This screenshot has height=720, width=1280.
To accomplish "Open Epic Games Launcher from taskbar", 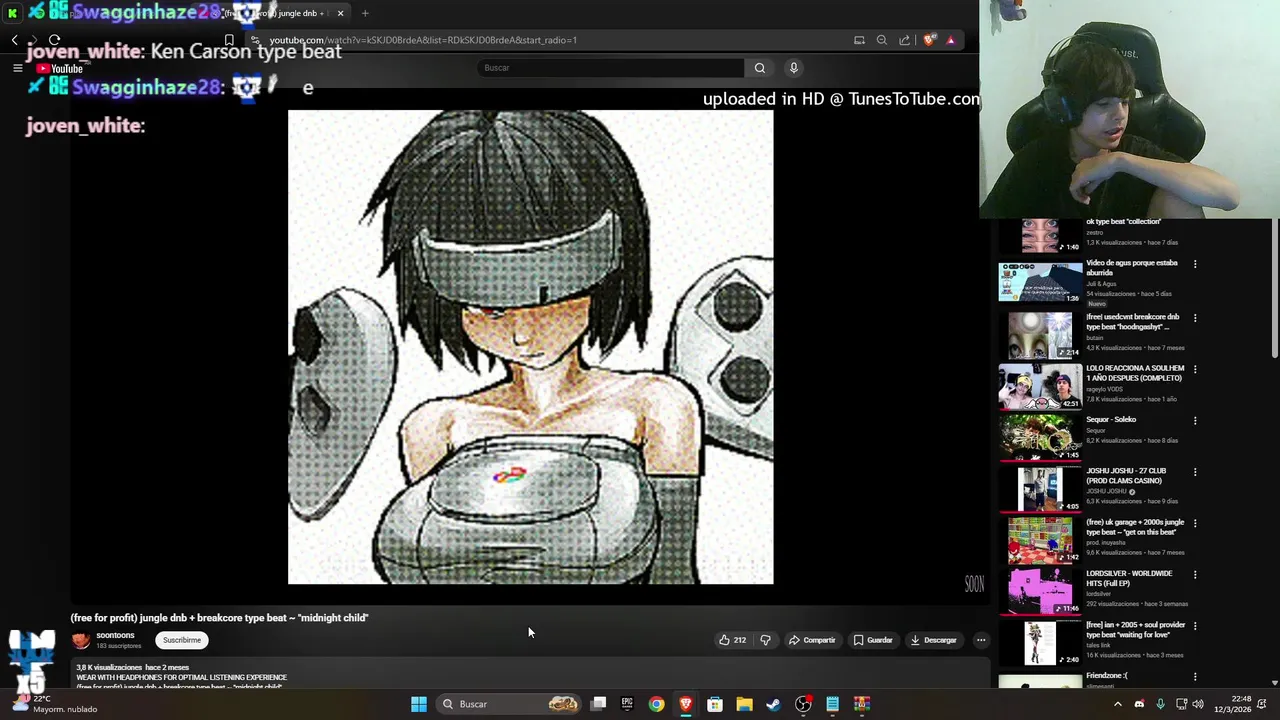I will pos(627,704).
